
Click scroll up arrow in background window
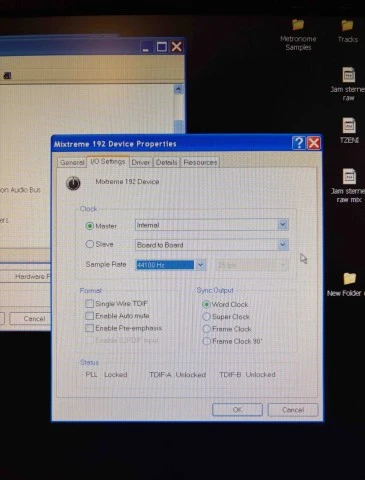(178, 89)
